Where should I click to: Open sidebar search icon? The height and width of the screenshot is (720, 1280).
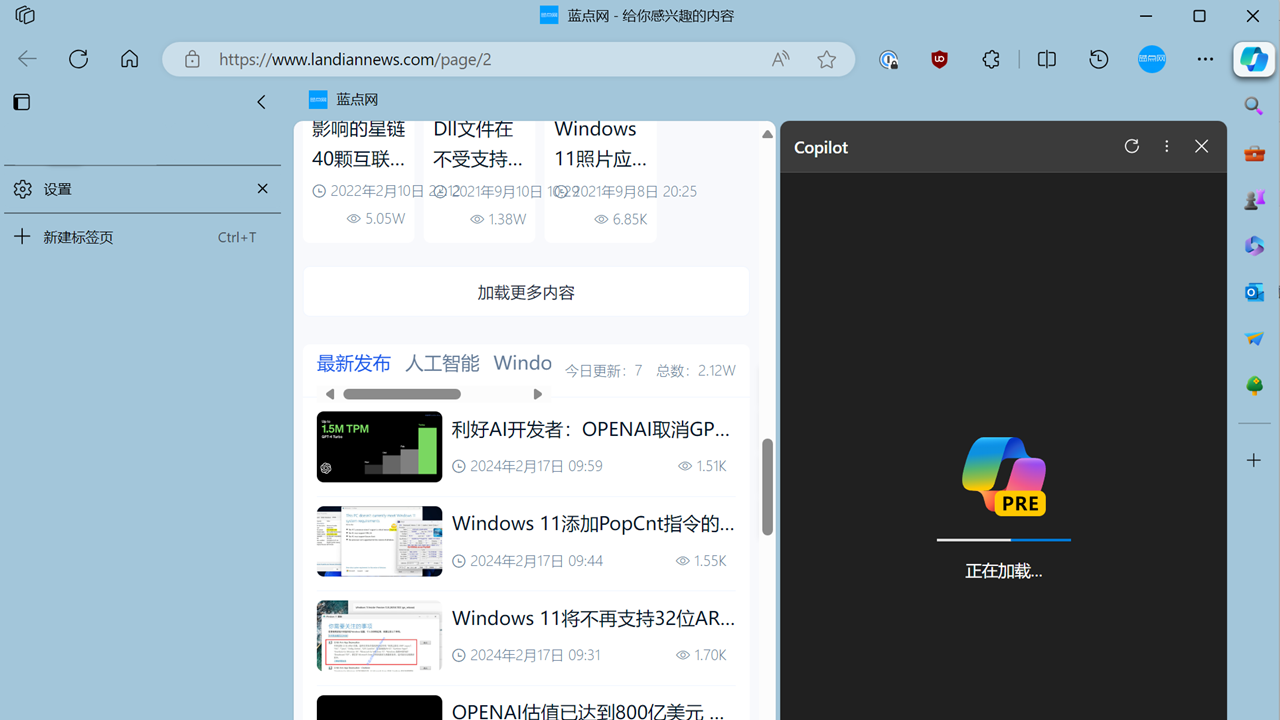pos(1254,106)
